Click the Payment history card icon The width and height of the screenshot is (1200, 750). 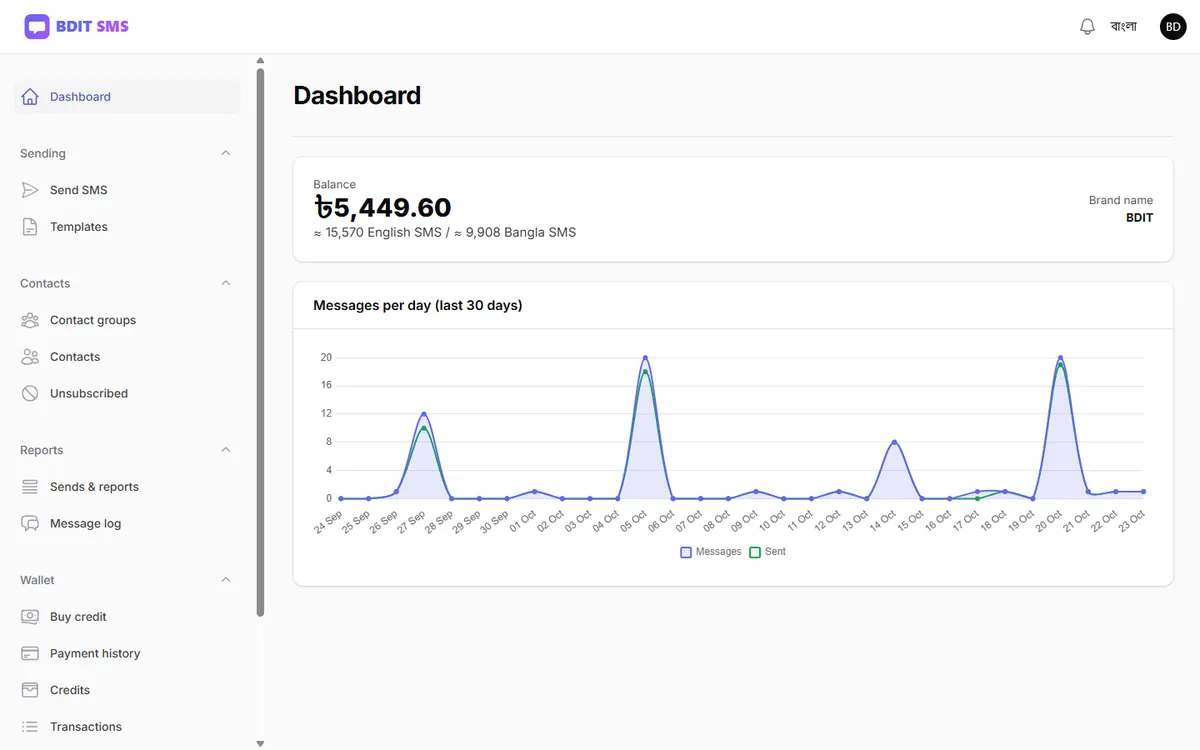[30, 654]
